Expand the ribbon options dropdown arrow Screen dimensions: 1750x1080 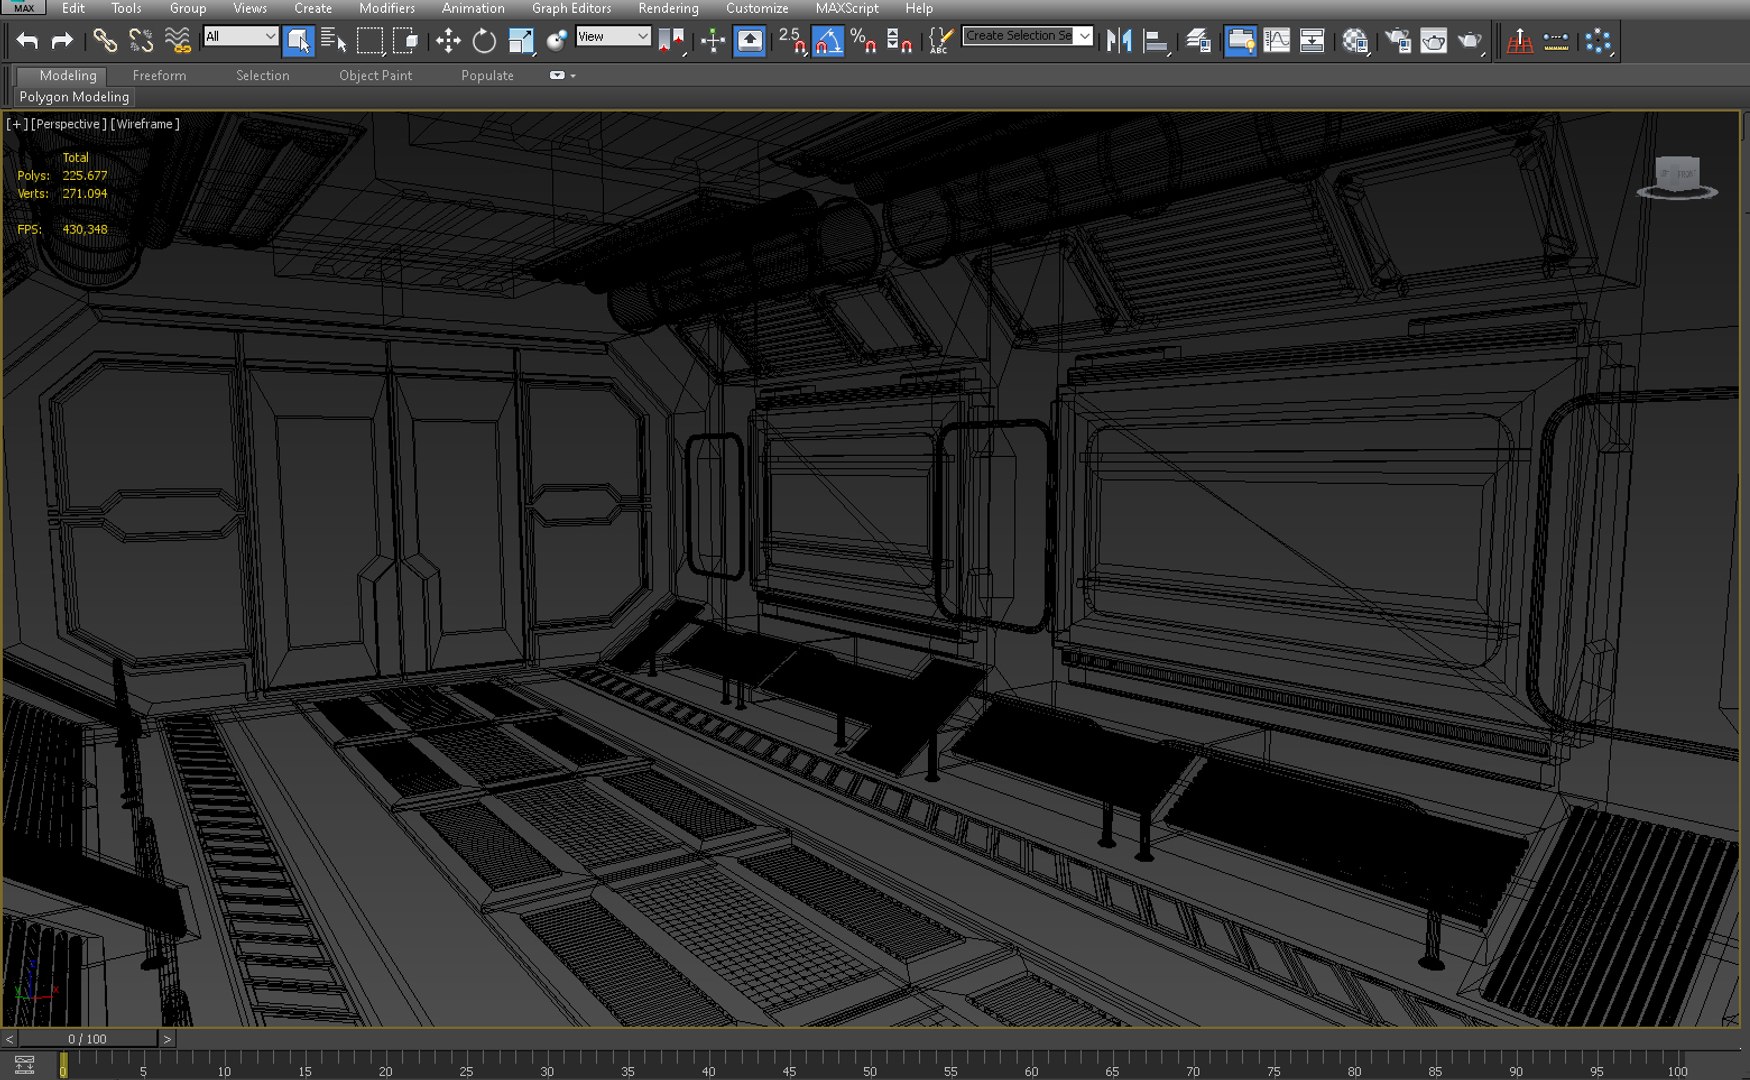[x=573, y=76]
